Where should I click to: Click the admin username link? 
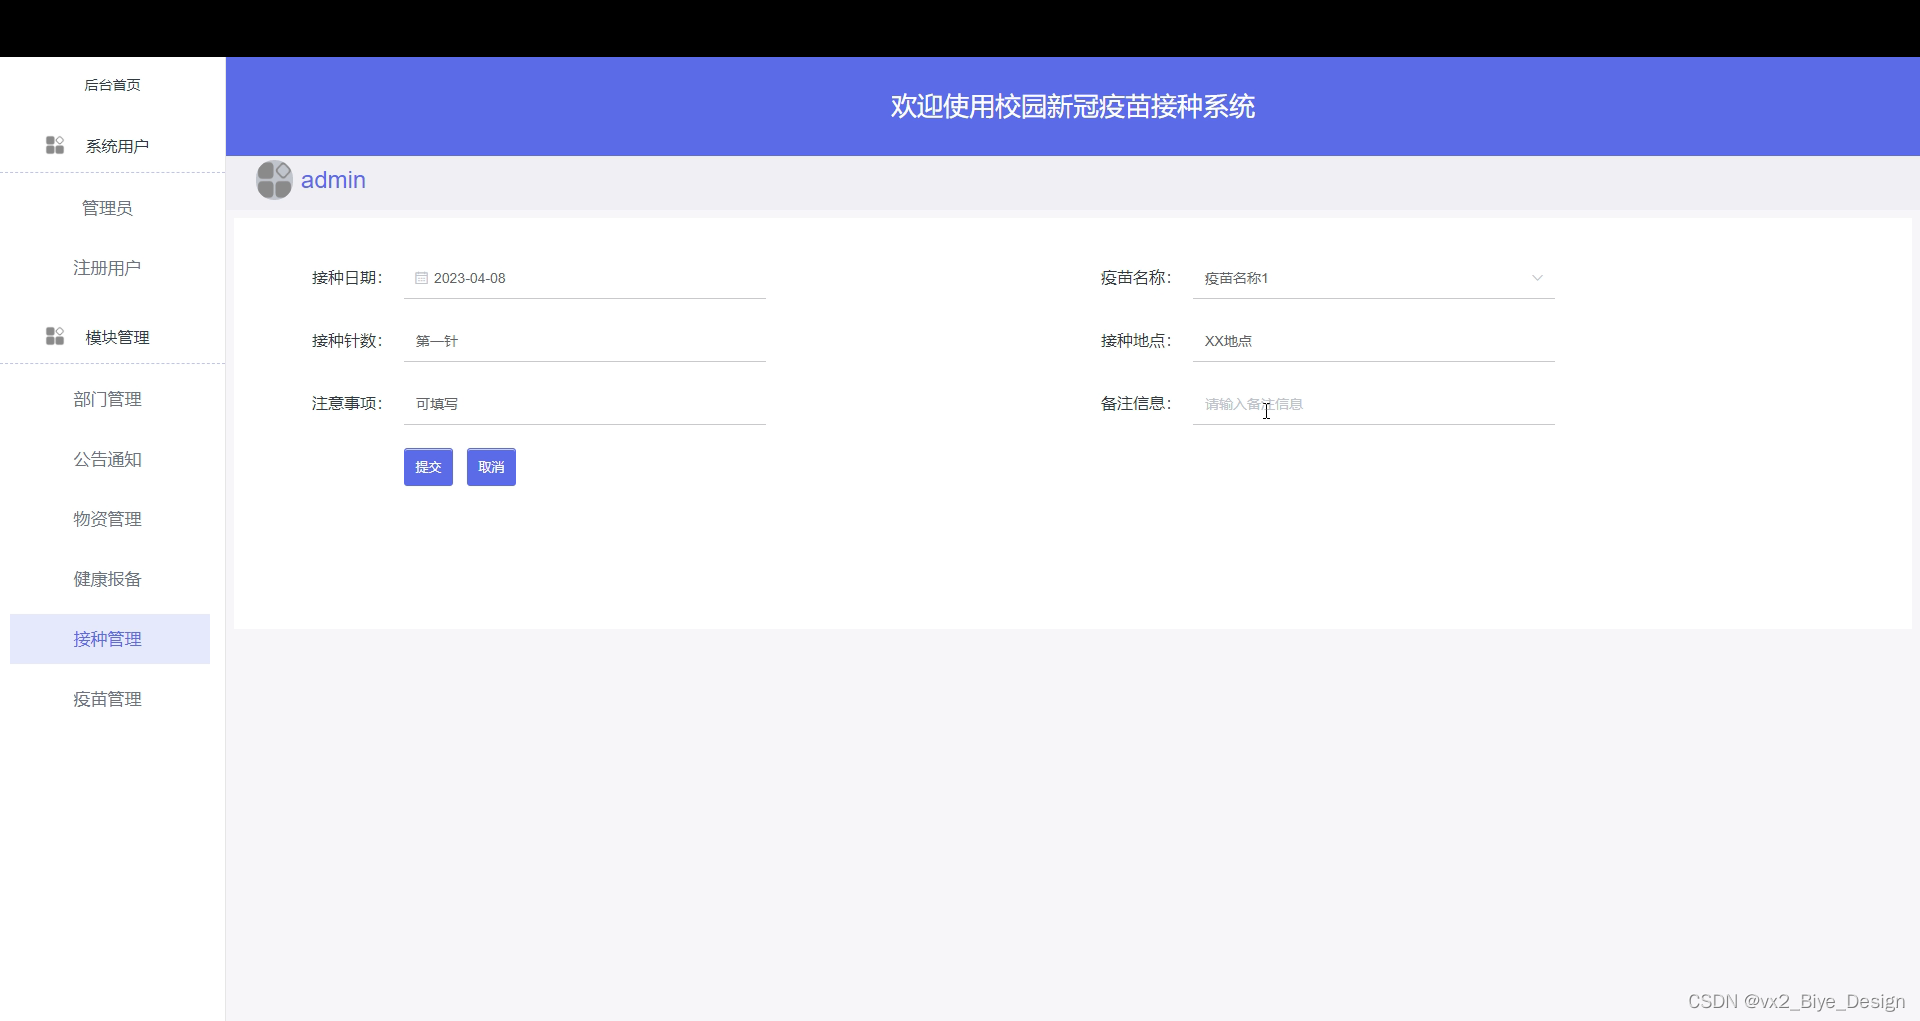pyautogui.click(x=333, y=180)
